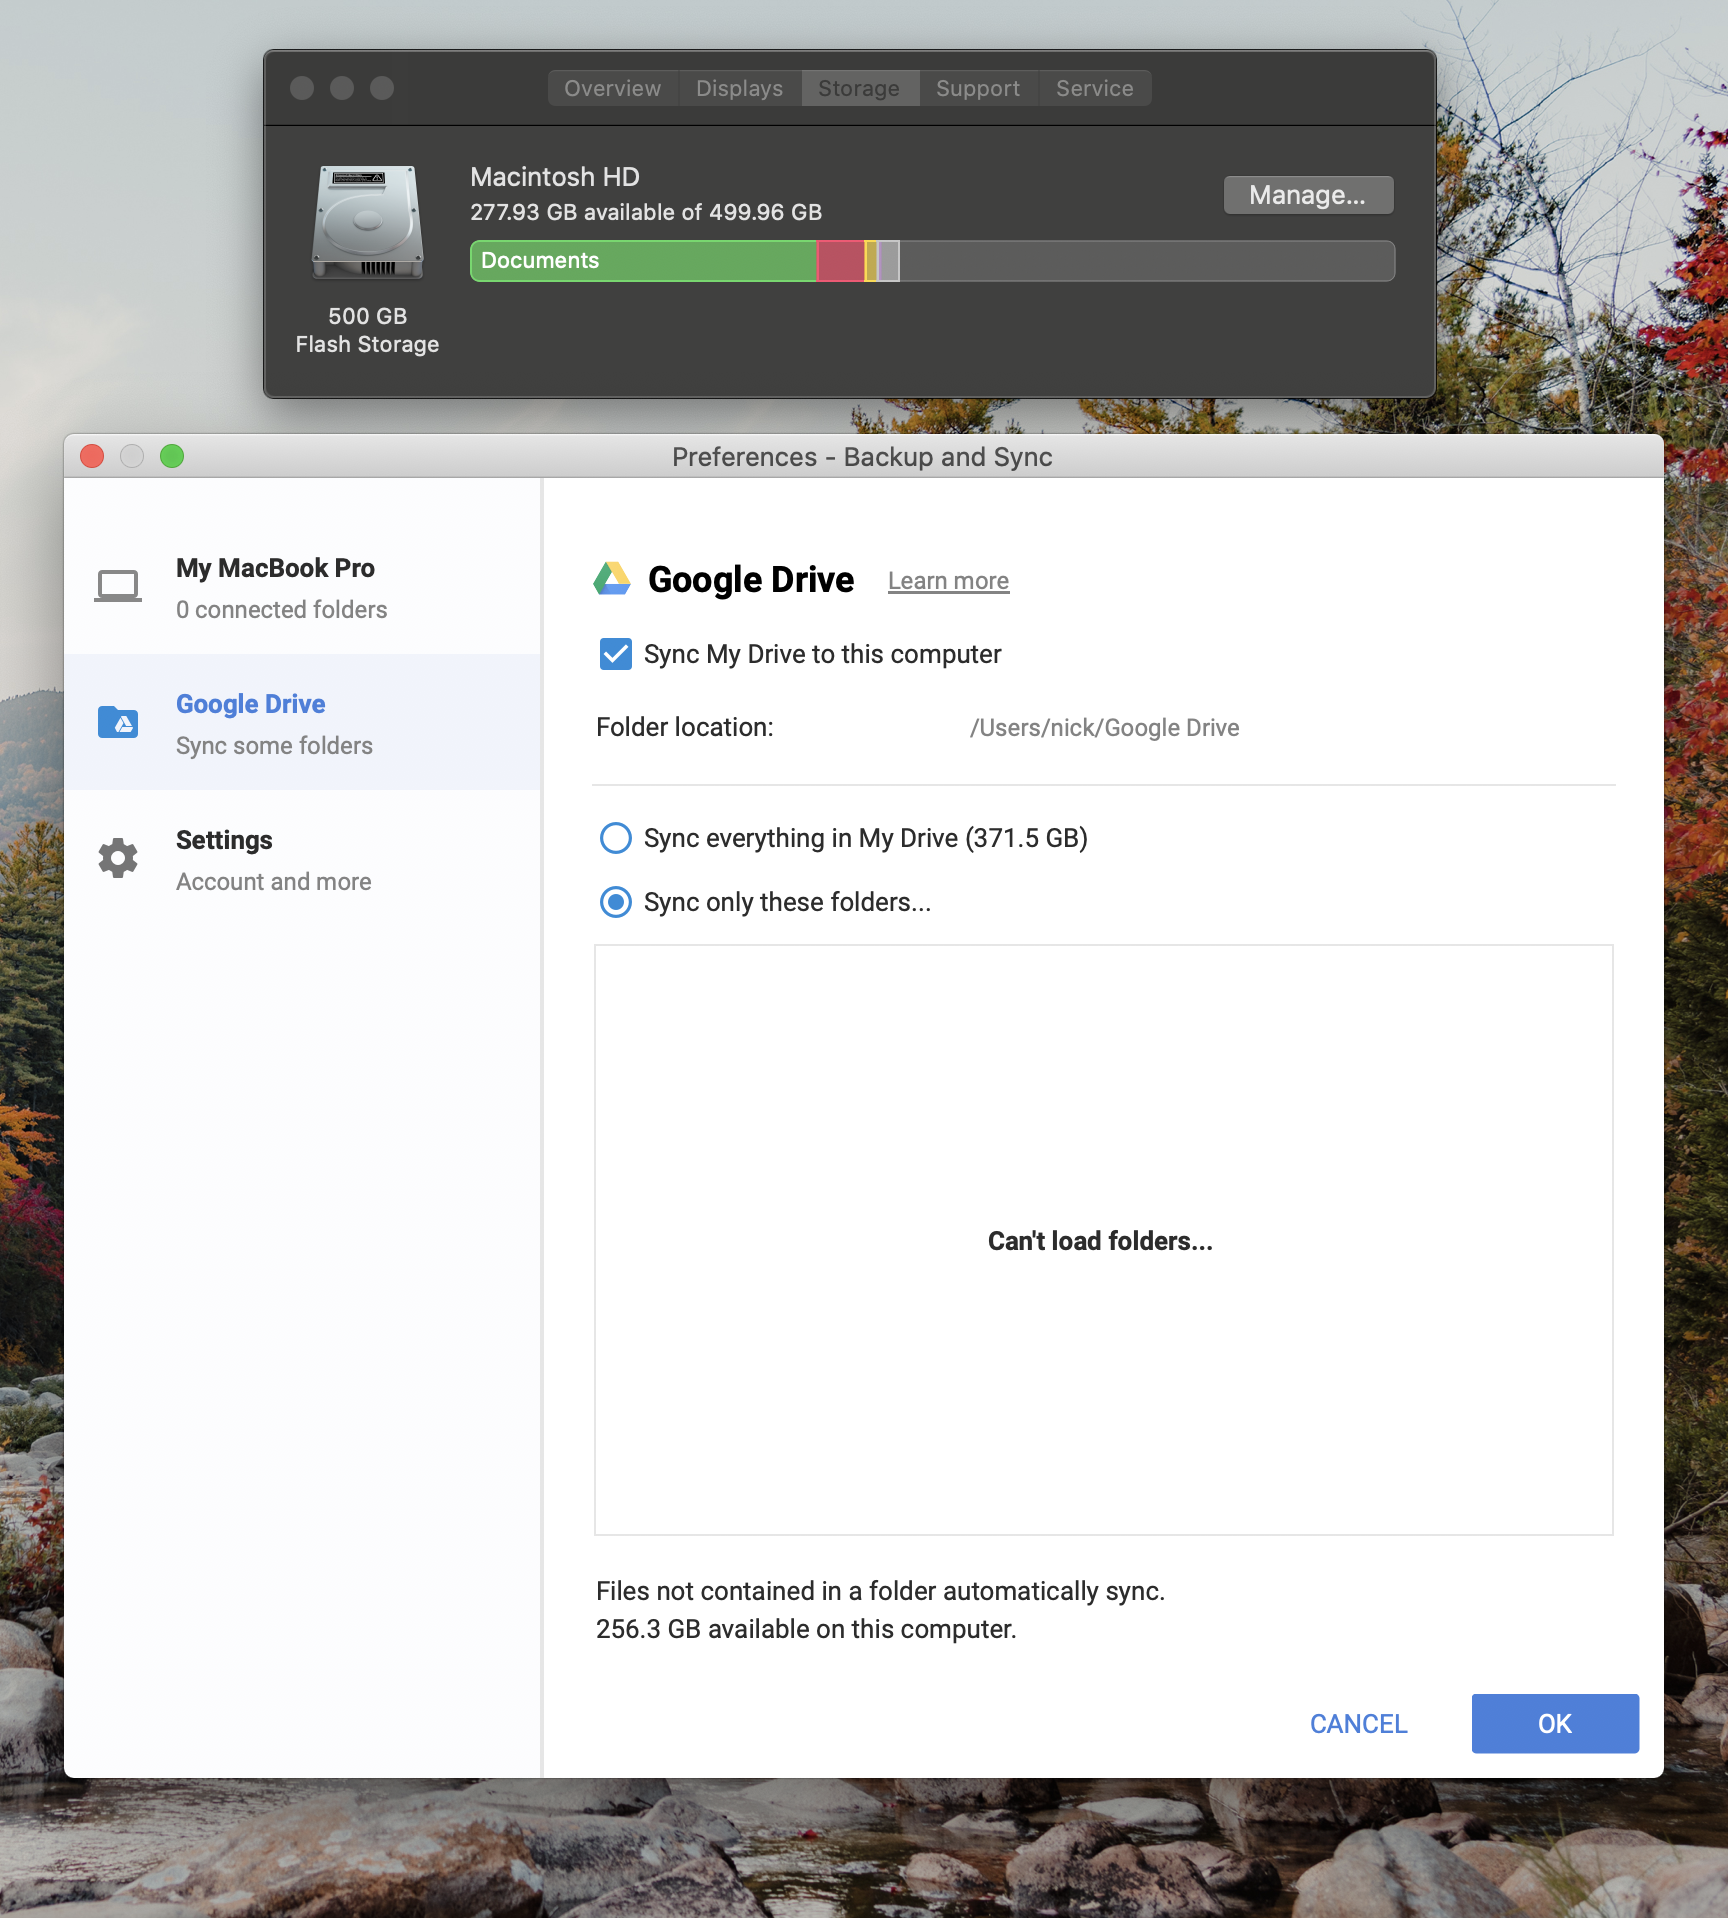The height and width of the screenshot is (1918, 1728).
Task: Click the green Documents storage segment
Action: [644, 261]
